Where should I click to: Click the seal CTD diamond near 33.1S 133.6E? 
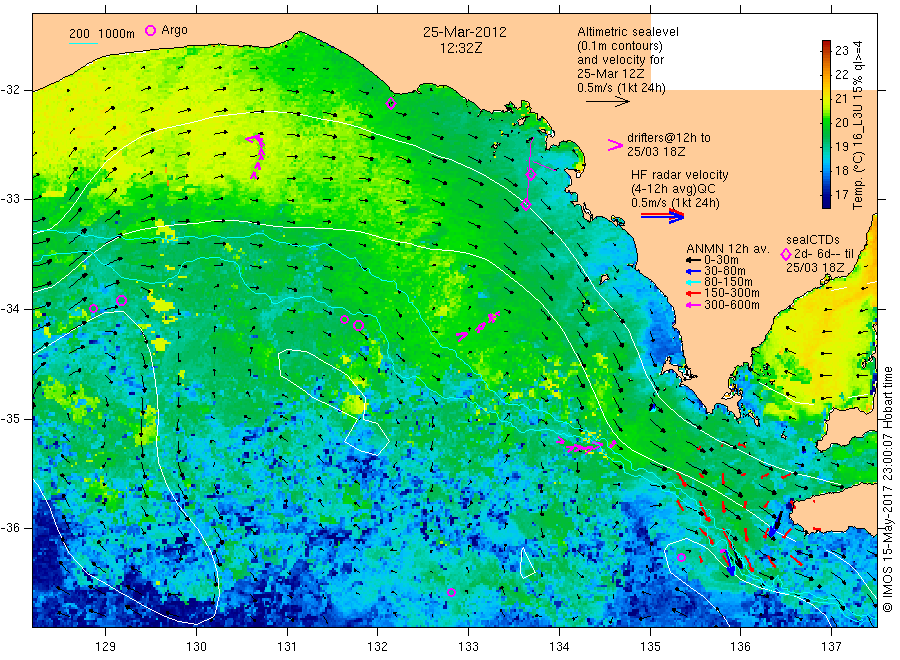coord(526,205)
